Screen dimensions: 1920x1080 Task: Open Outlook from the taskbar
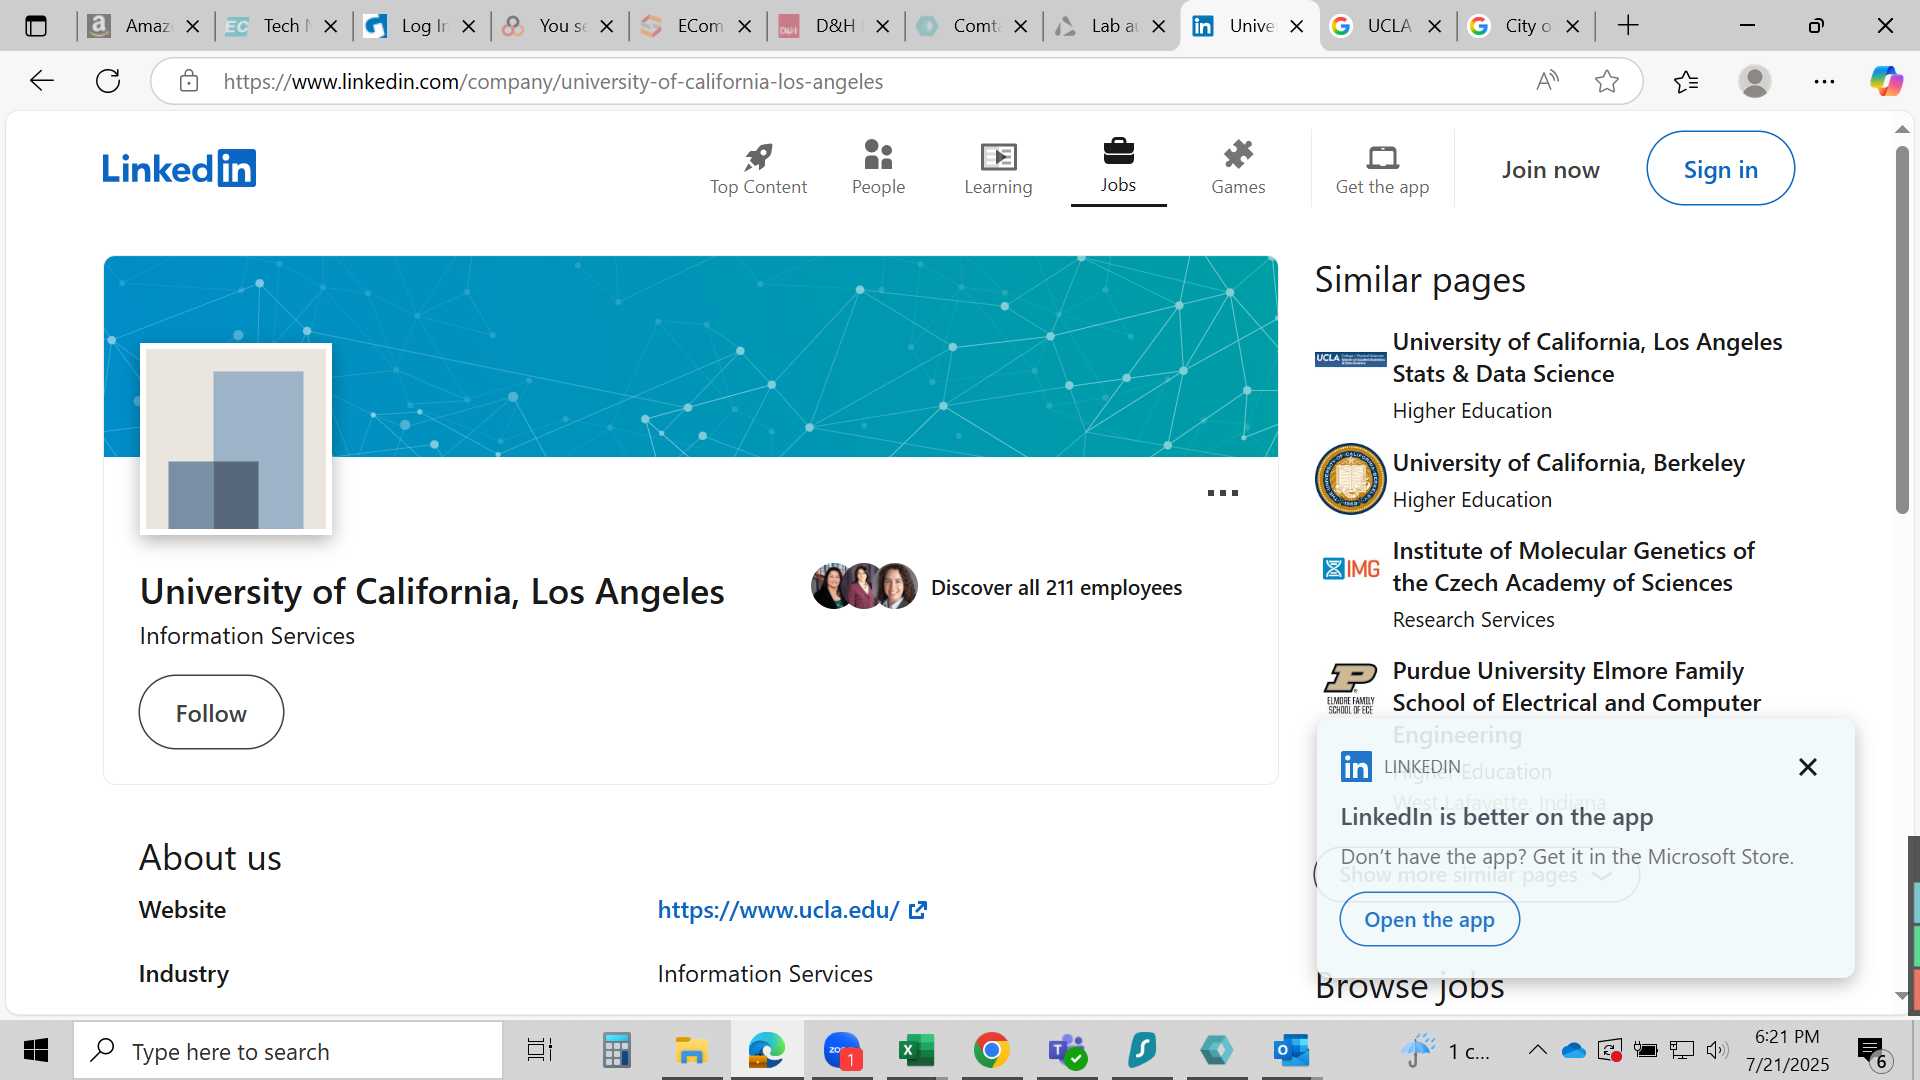pos(1291,1050)
